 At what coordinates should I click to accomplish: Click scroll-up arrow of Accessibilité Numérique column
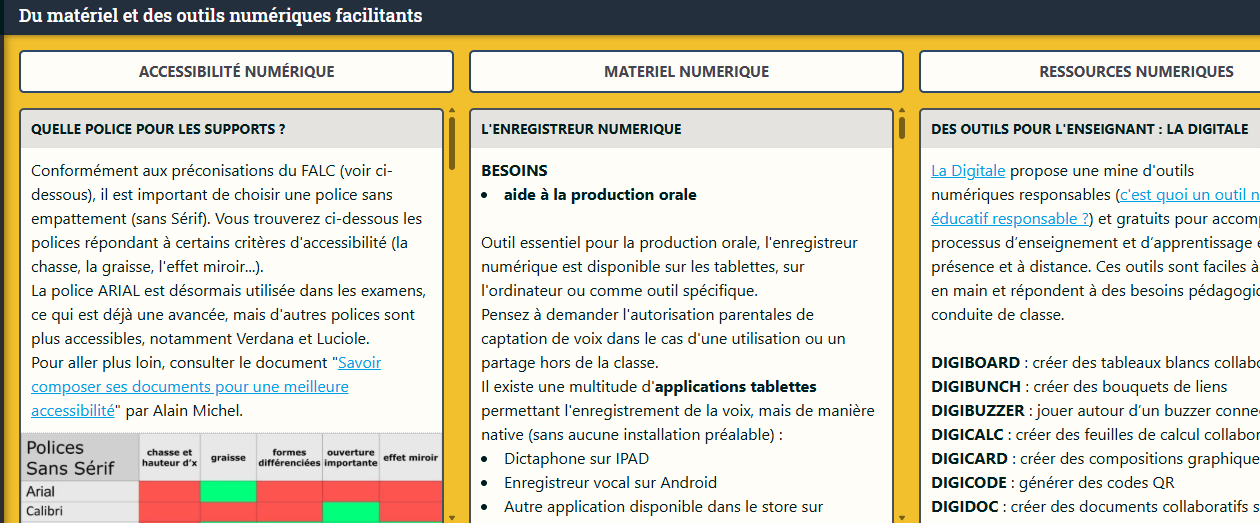coord(452,111)
